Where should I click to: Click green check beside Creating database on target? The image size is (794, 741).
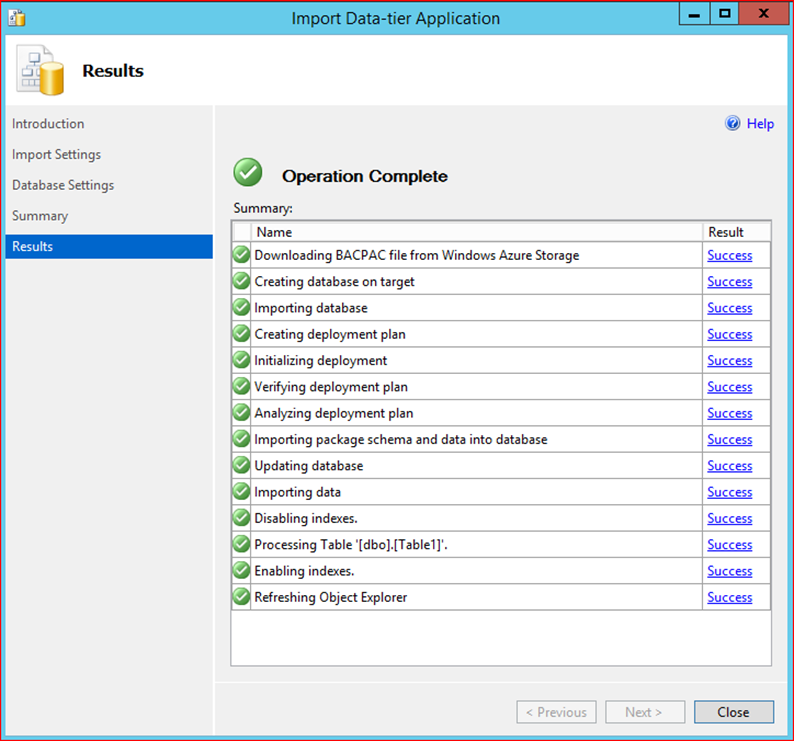(242, 281)
